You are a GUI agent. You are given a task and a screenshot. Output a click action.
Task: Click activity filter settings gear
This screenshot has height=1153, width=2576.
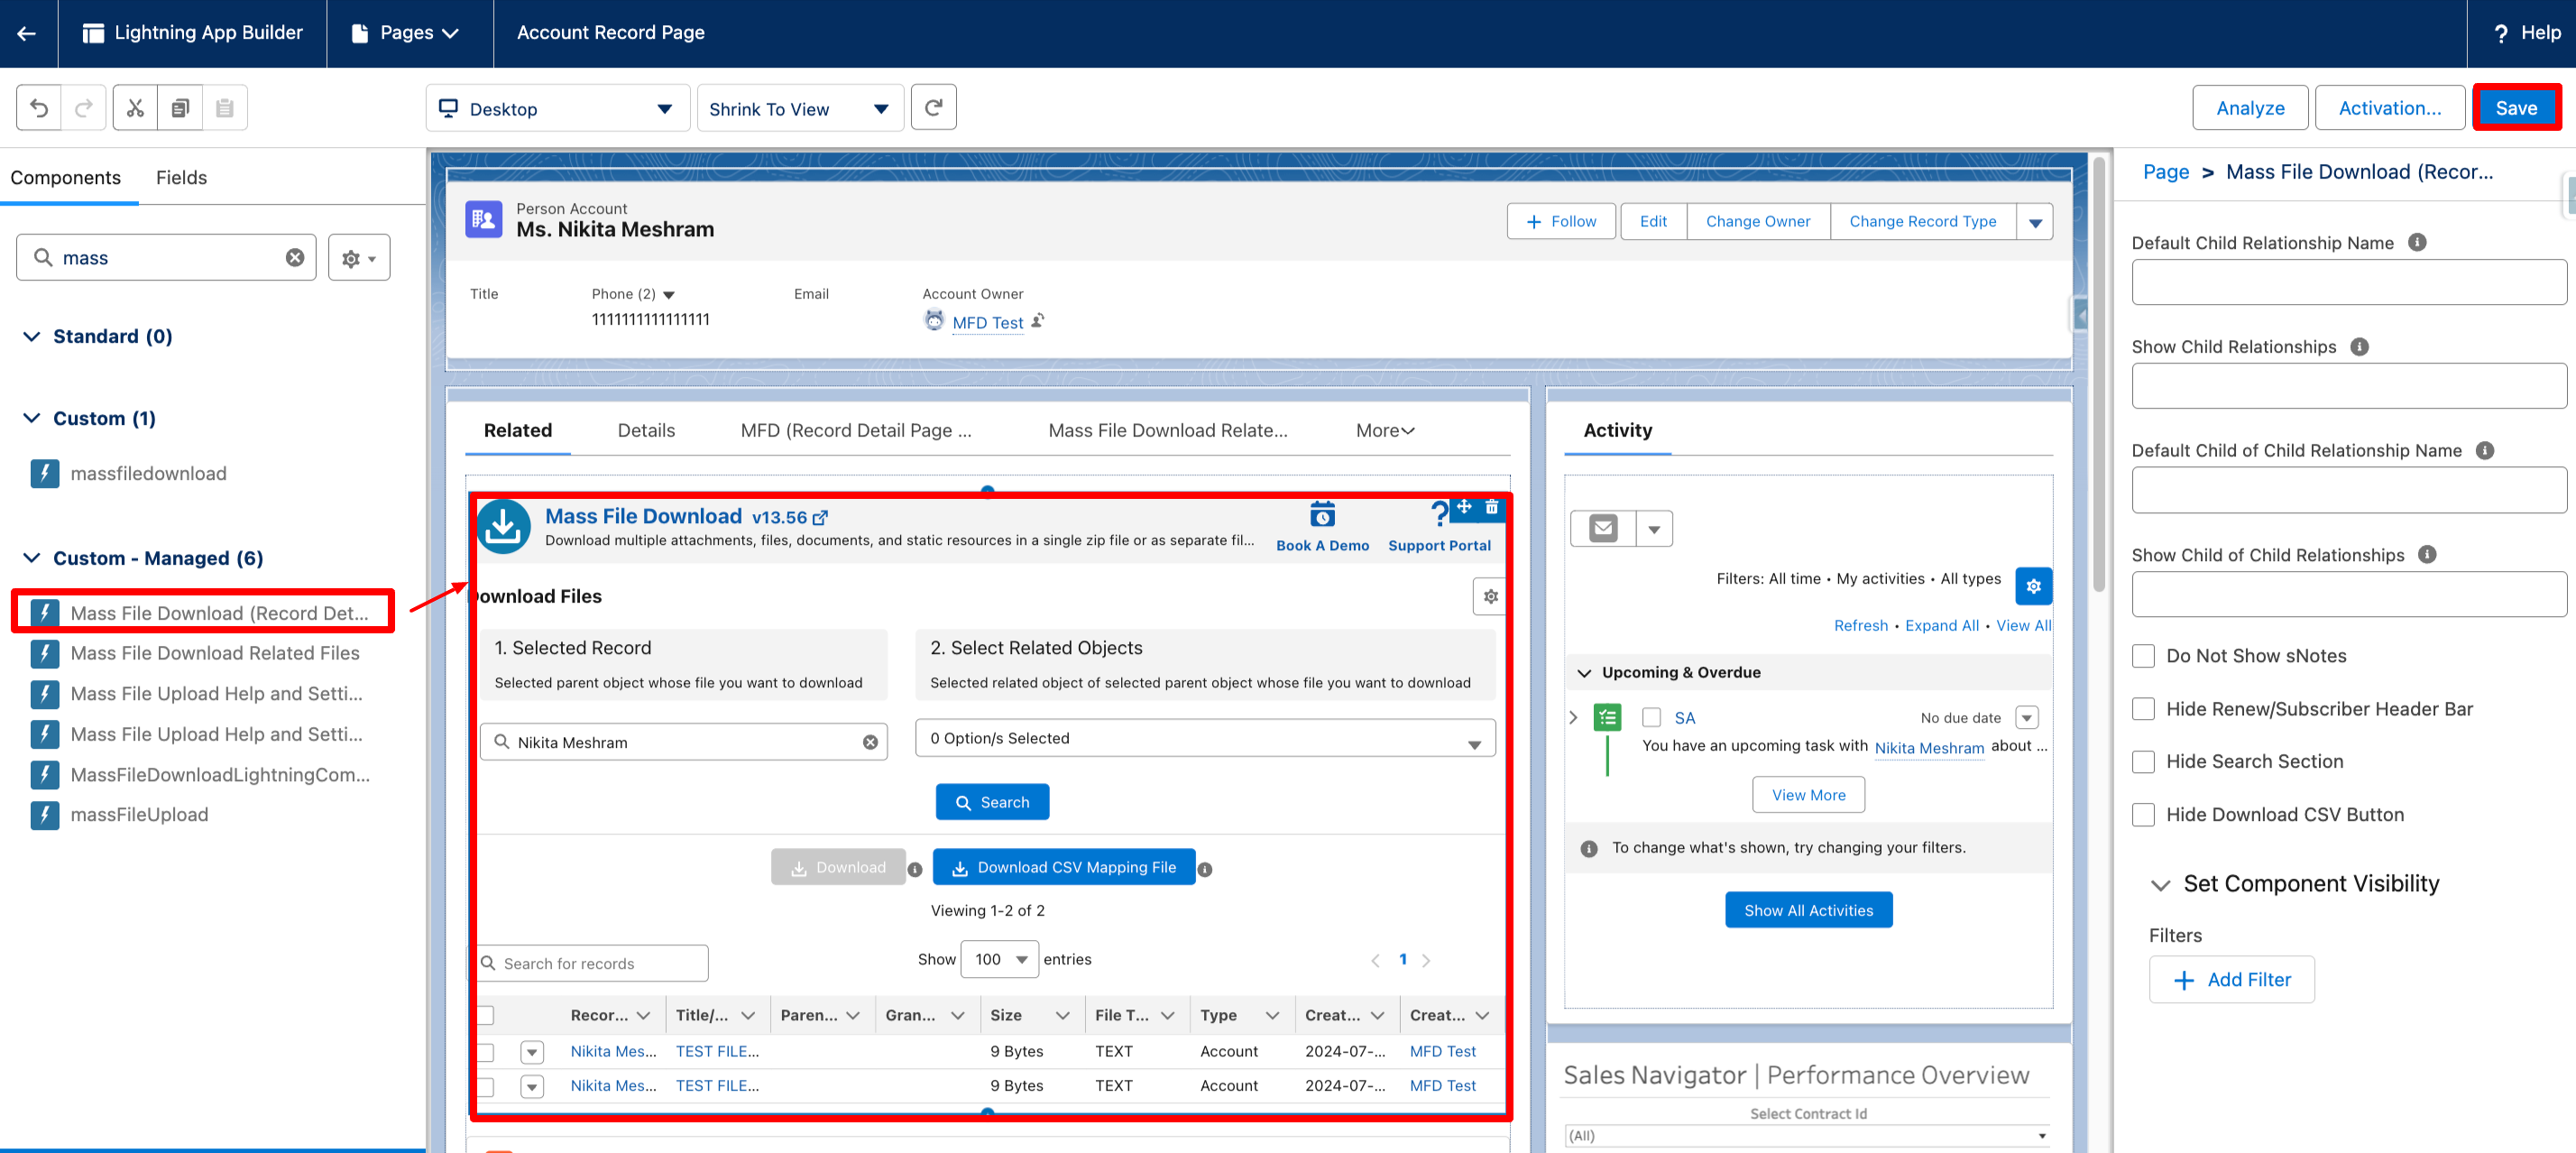point(2033,586)
